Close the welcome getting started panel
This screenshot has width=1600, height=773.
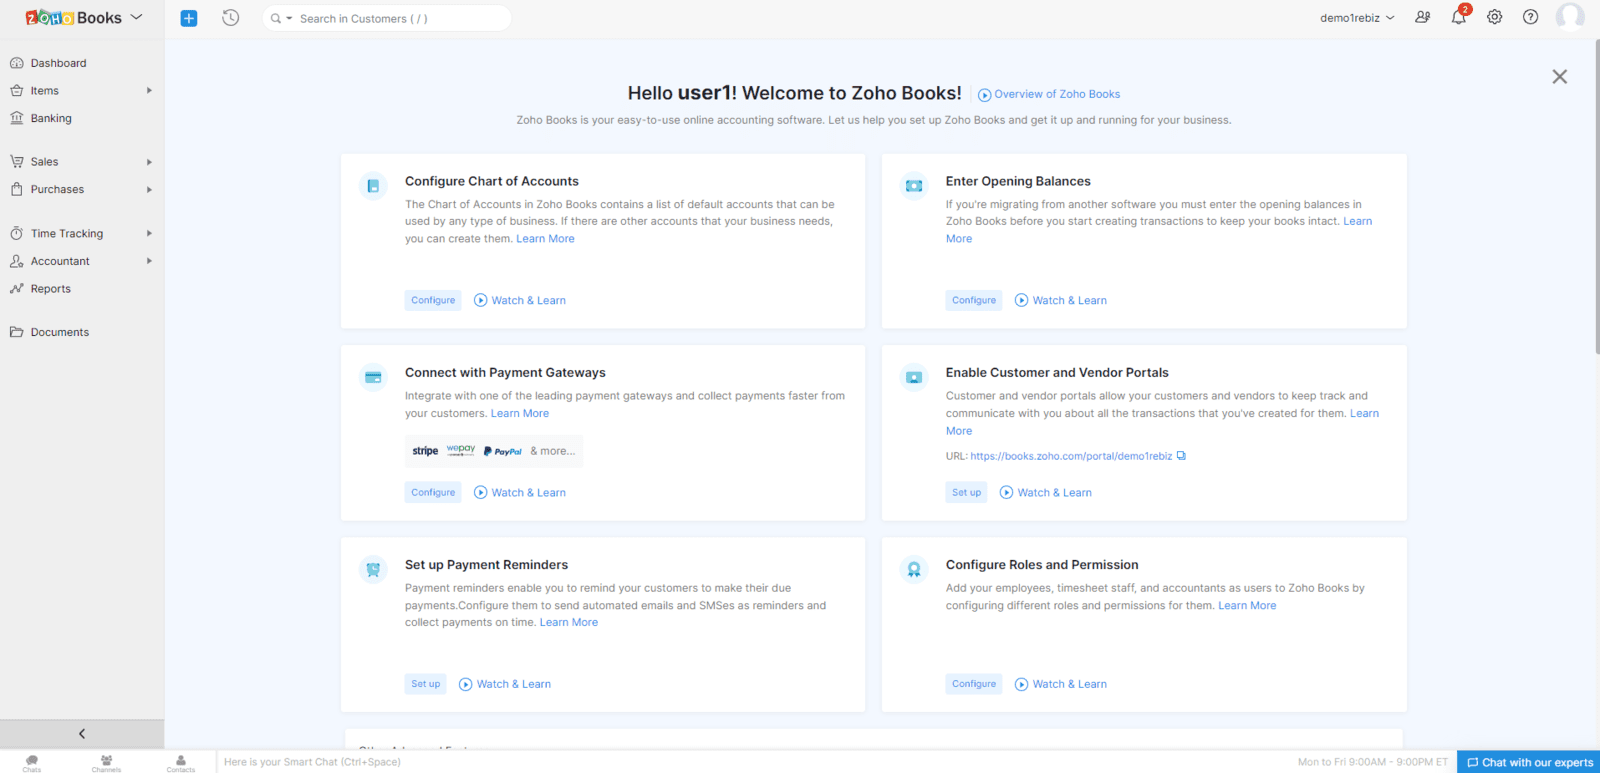1559,77
